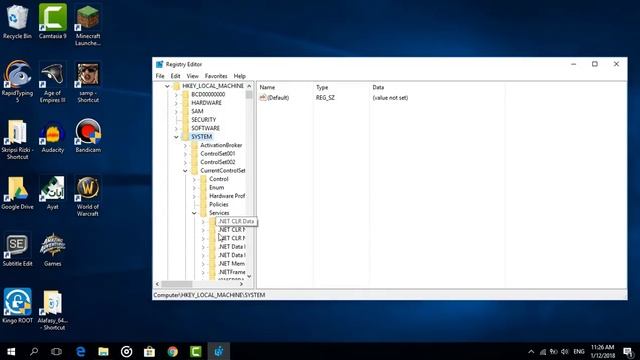Click the (value not set) data cell
This screenshot has width=640, height=360.
390,98
